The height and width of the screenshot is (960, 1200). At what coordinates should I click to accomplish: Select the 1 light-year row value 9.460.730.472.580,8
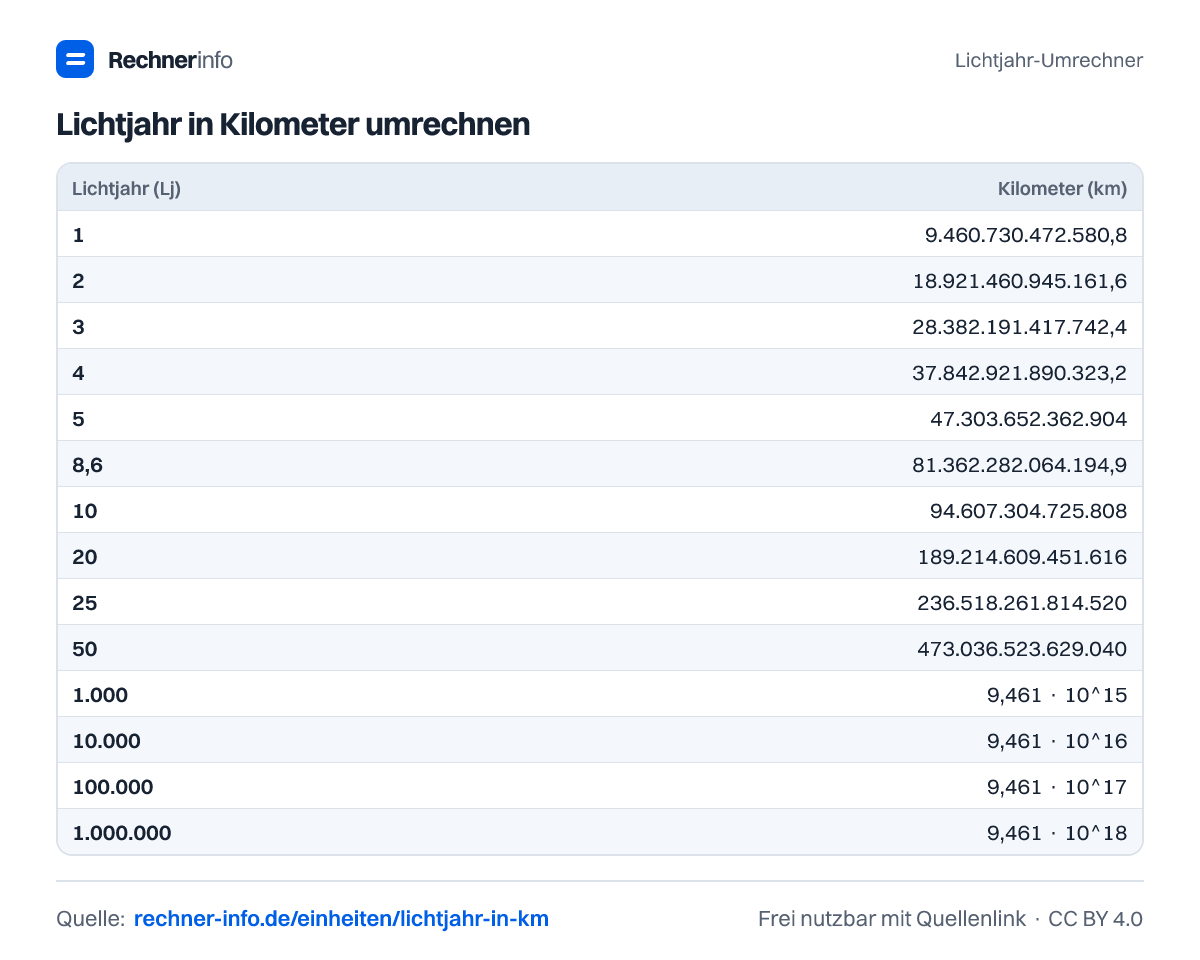coord(1026,235)
